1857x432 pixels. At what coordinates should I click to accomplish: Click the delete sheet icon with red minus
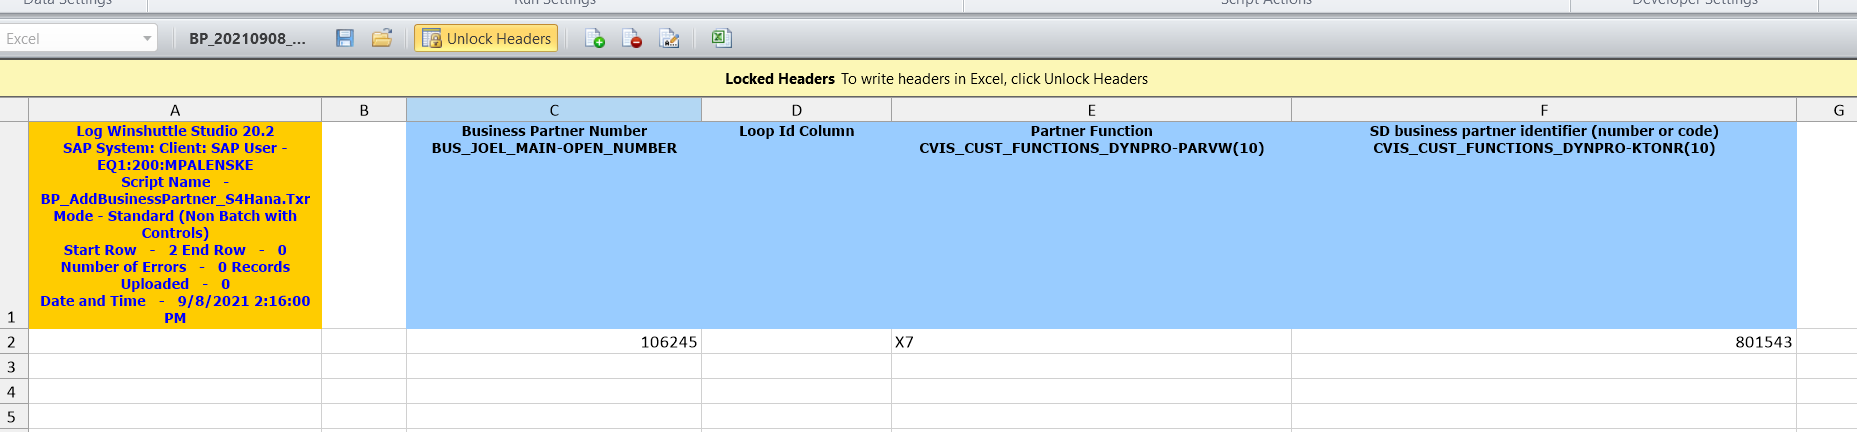pyautogui.click(x=632, y=39)
